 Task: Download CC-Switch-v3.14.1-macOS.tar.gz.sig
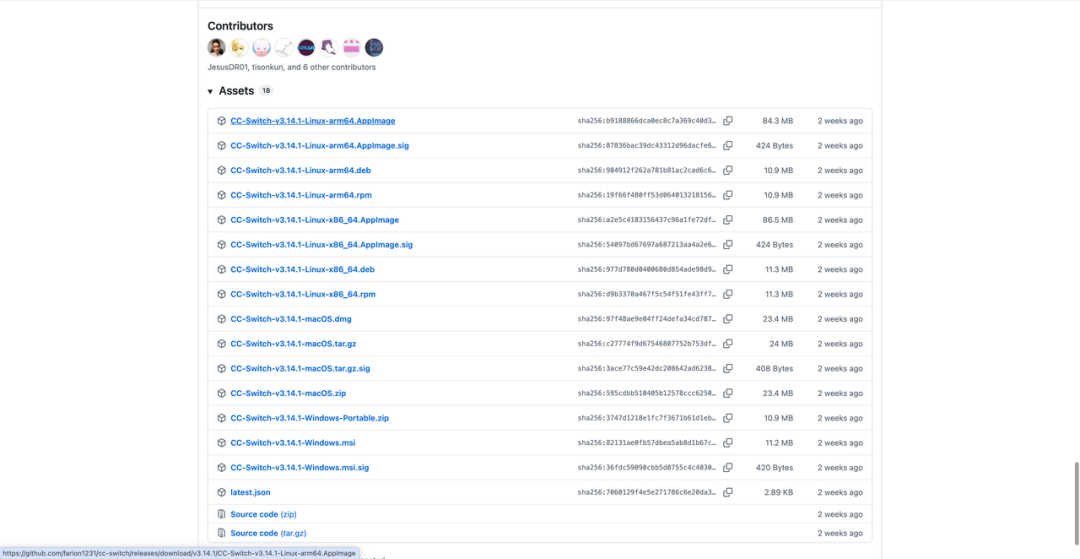tap(300, 368)
